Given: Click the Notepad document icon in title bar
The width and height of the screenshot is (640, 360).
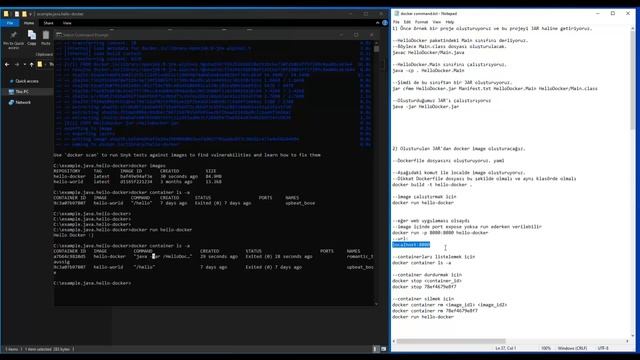Looking at the screenshot, I should tap(396, 13).
